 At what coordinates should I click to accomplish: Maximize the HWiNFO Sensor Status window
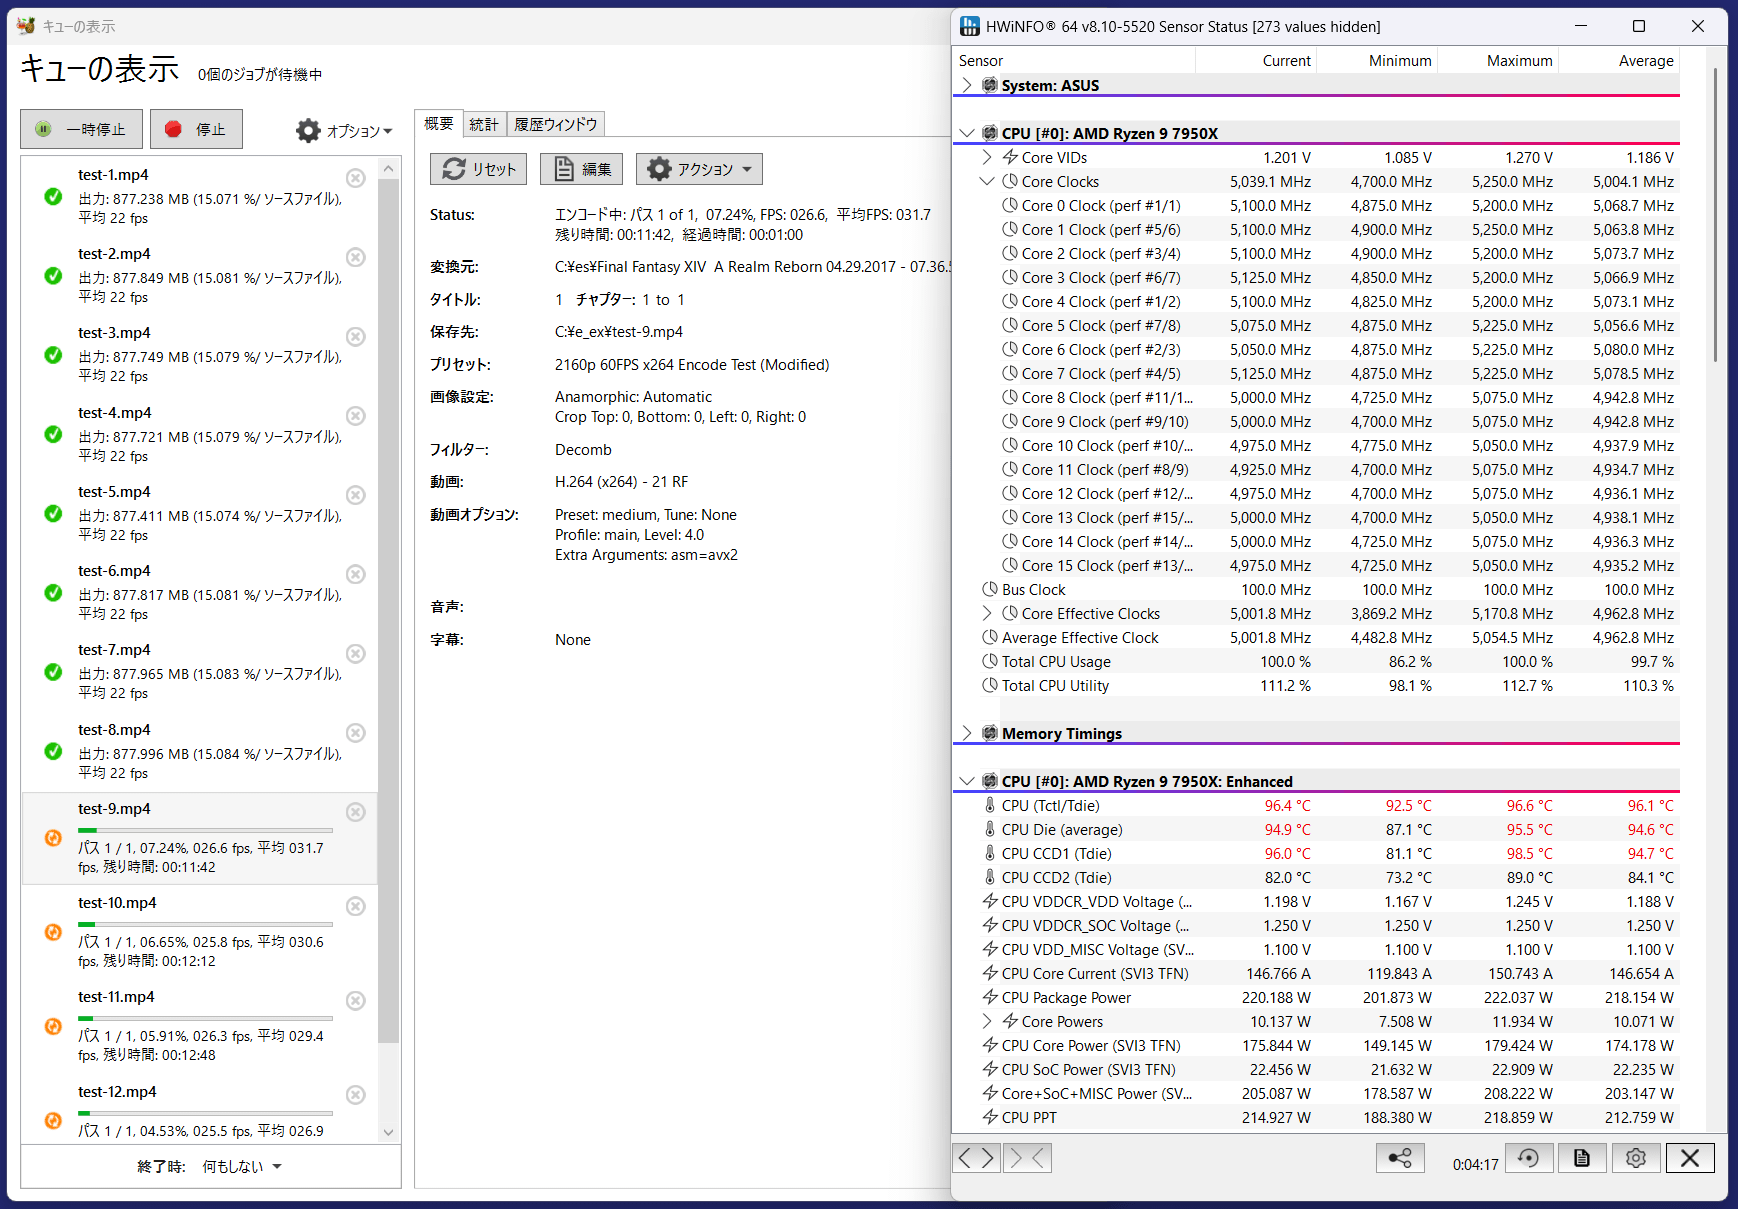coord(1639,26)
